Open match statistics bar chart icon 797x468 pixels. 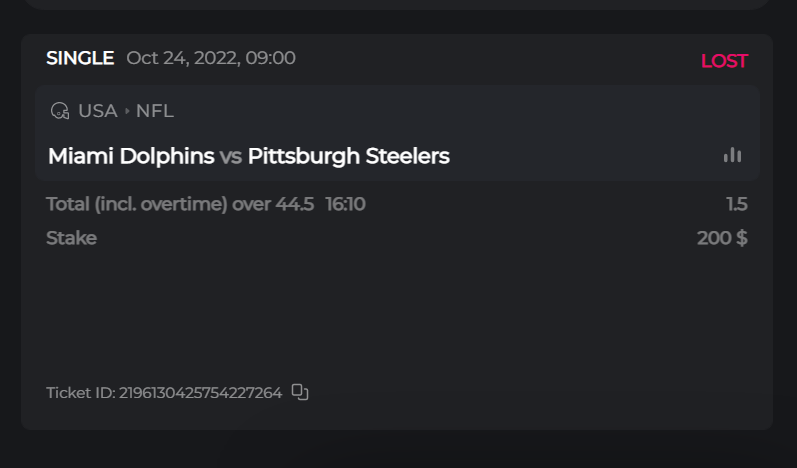coord(733,155)
